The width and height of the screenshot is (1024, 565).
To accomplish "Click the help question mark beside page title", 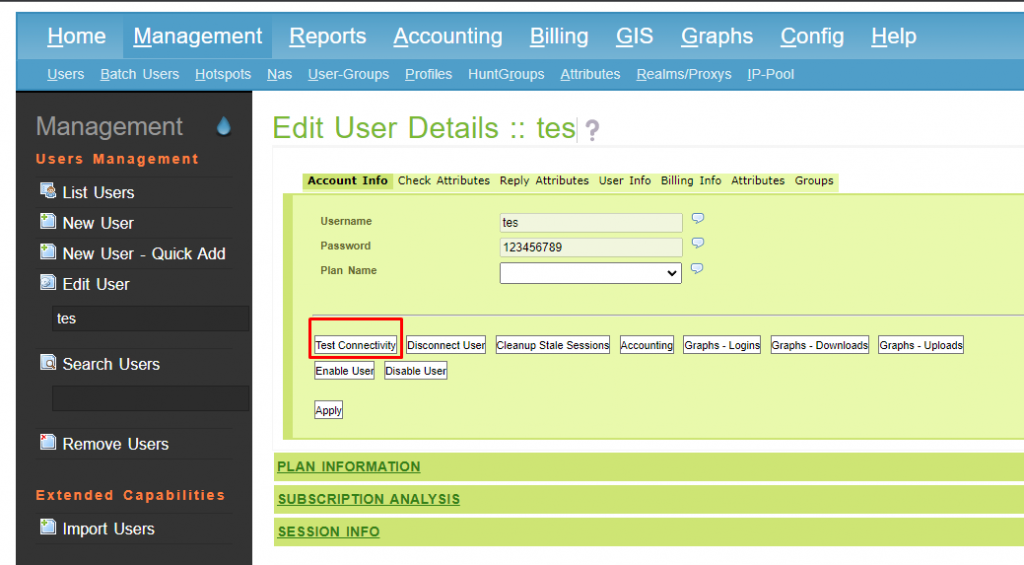I will pyautogui.click(x=592, y=131).
